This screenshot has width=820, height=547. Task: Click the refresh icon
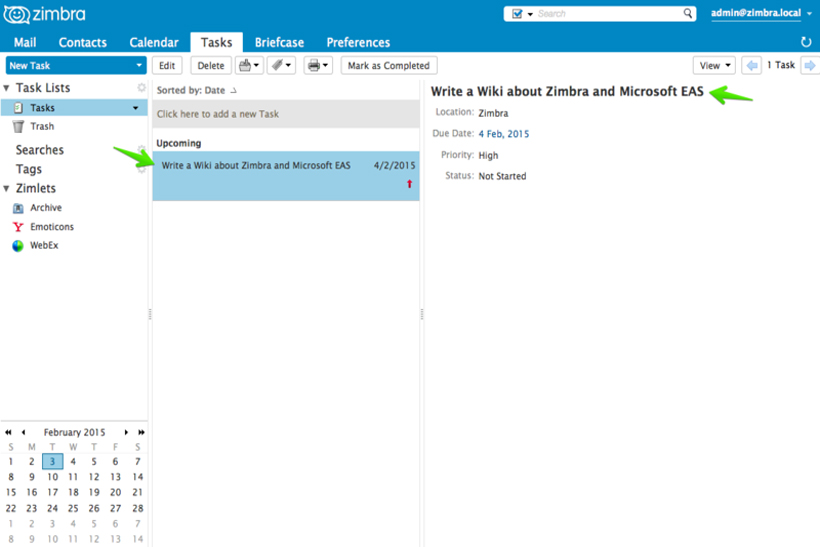(806, 42)
